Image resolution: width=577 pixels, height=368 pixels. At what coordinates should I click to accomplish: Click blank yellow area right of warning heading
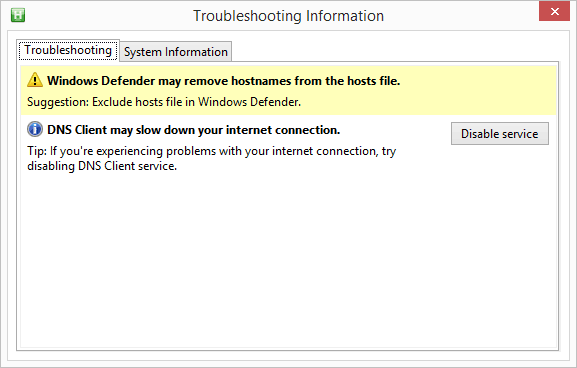pyautogui.click(x=478, y=81)
